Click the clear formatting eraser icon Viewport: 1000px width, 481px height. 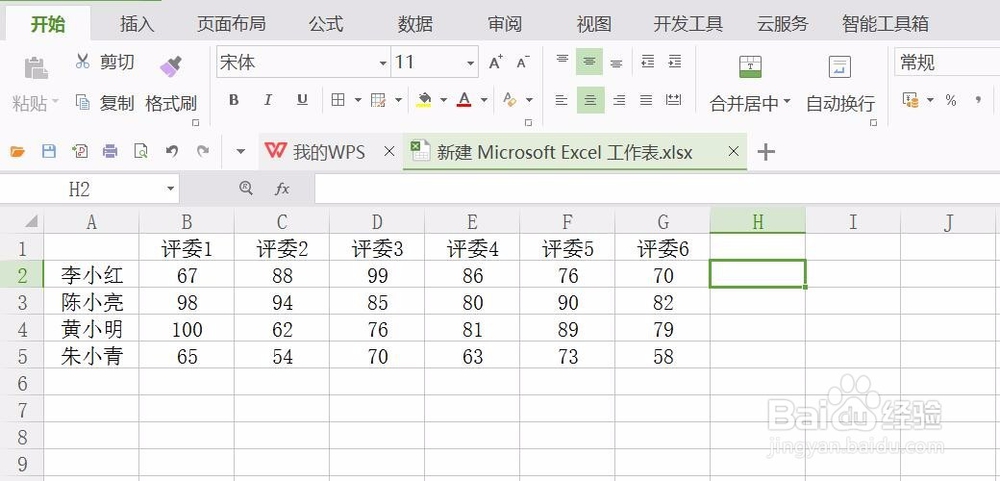click(510, 100)
